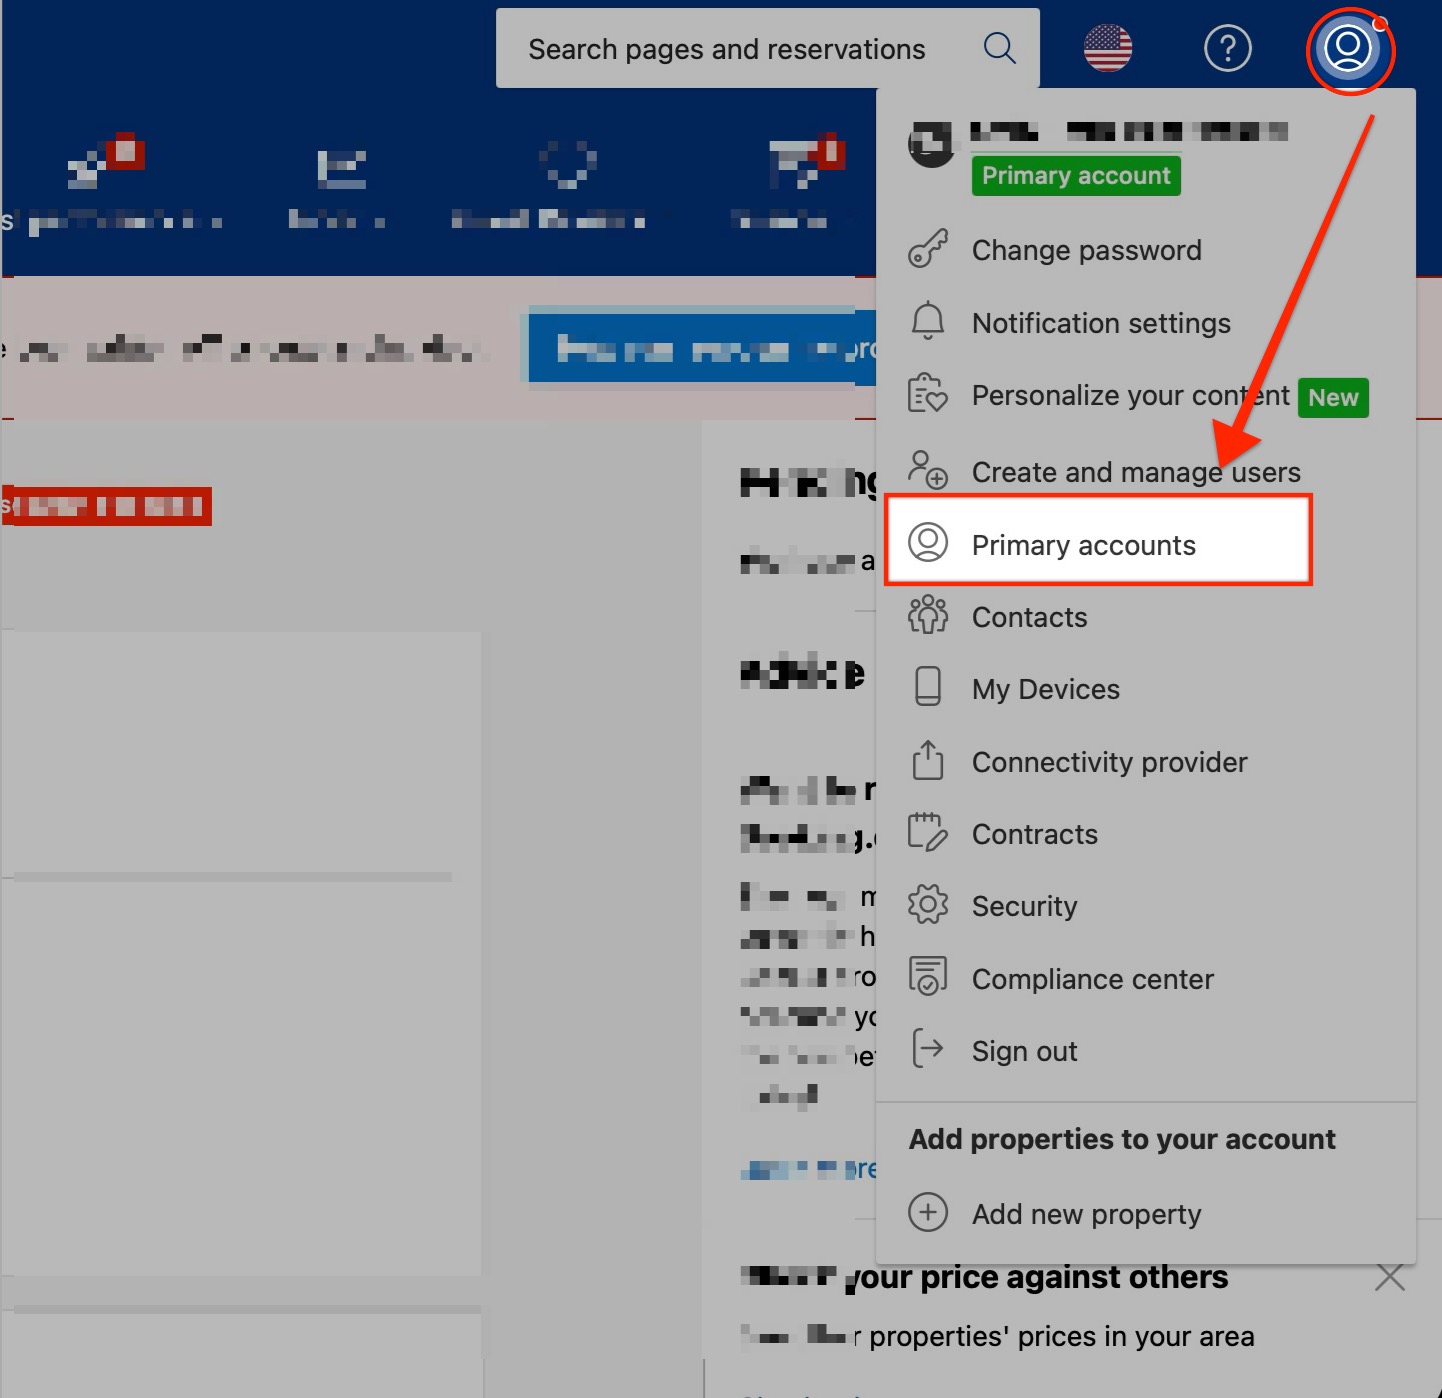Toggle the profile account avatar menu
Screen dimensions: 1442x1398
coord(1348,48)
